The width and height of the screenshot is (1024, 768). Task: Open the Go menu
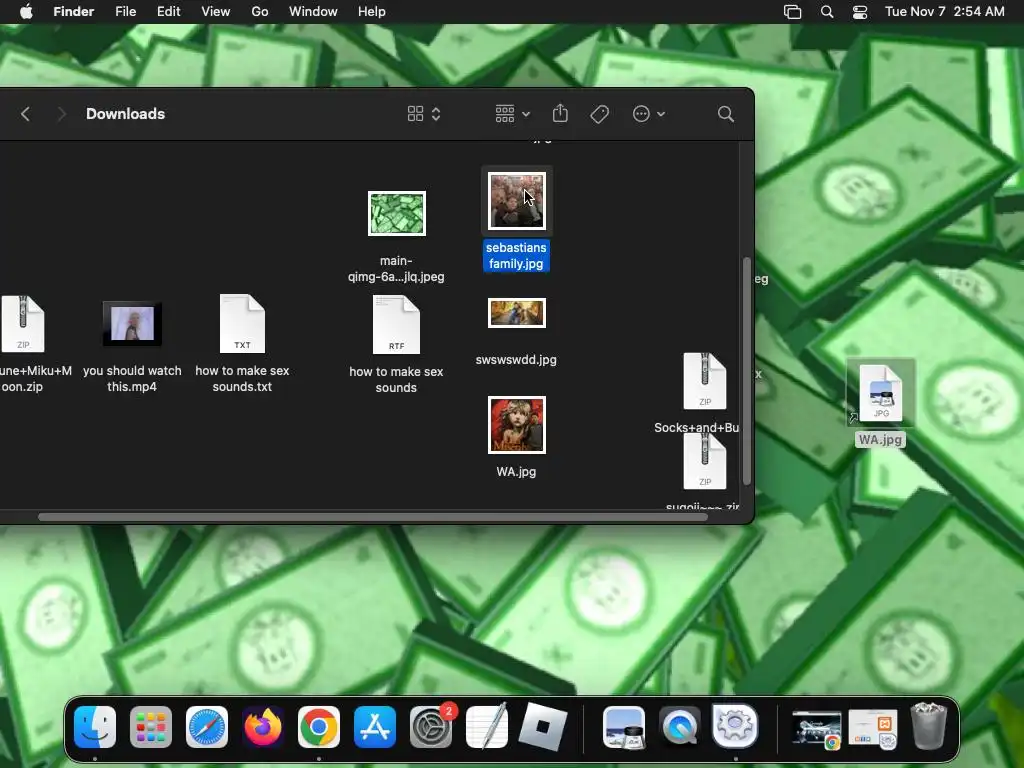coord(260,12)
